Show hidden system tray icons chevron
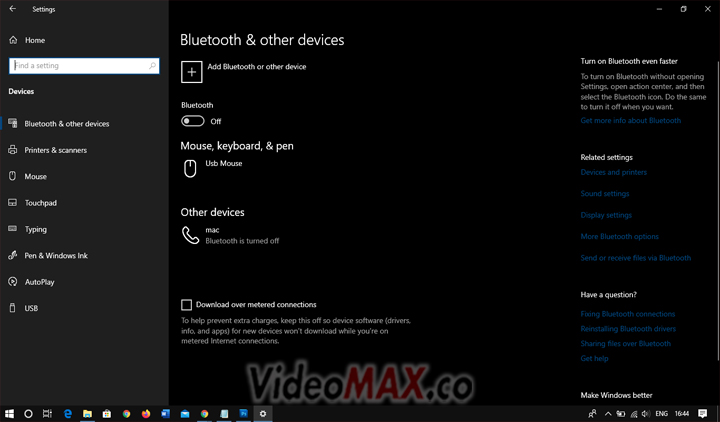The height and width of the screenshot is (422, 720). tap(608, 414)
